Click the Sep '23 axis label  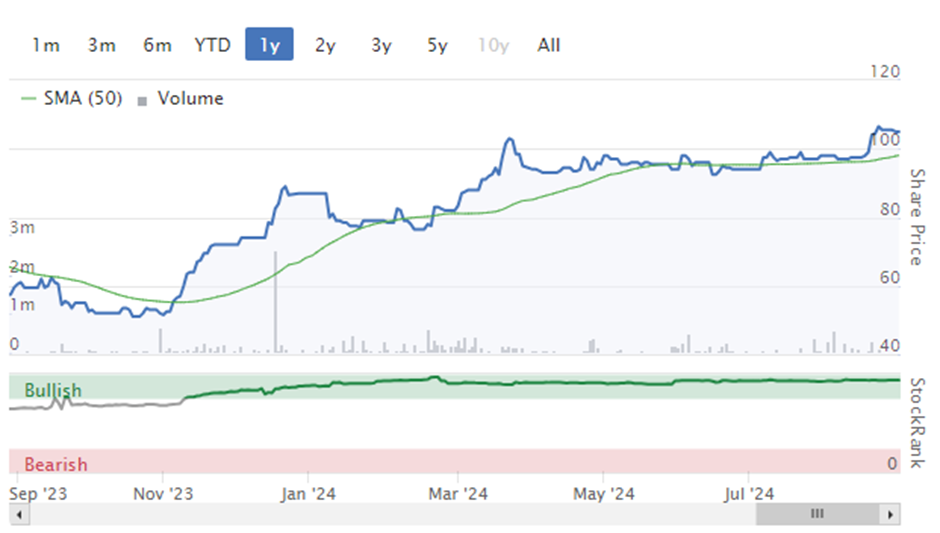[x=38, y=494]
